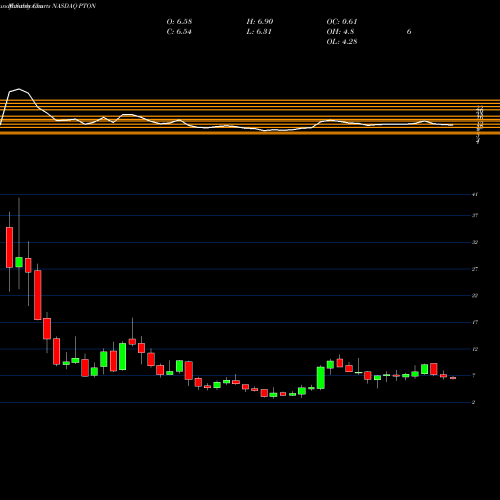Click the price axis label 41
Image resolution: width=500 pixels, height=500 pixels.
point(475,194)
